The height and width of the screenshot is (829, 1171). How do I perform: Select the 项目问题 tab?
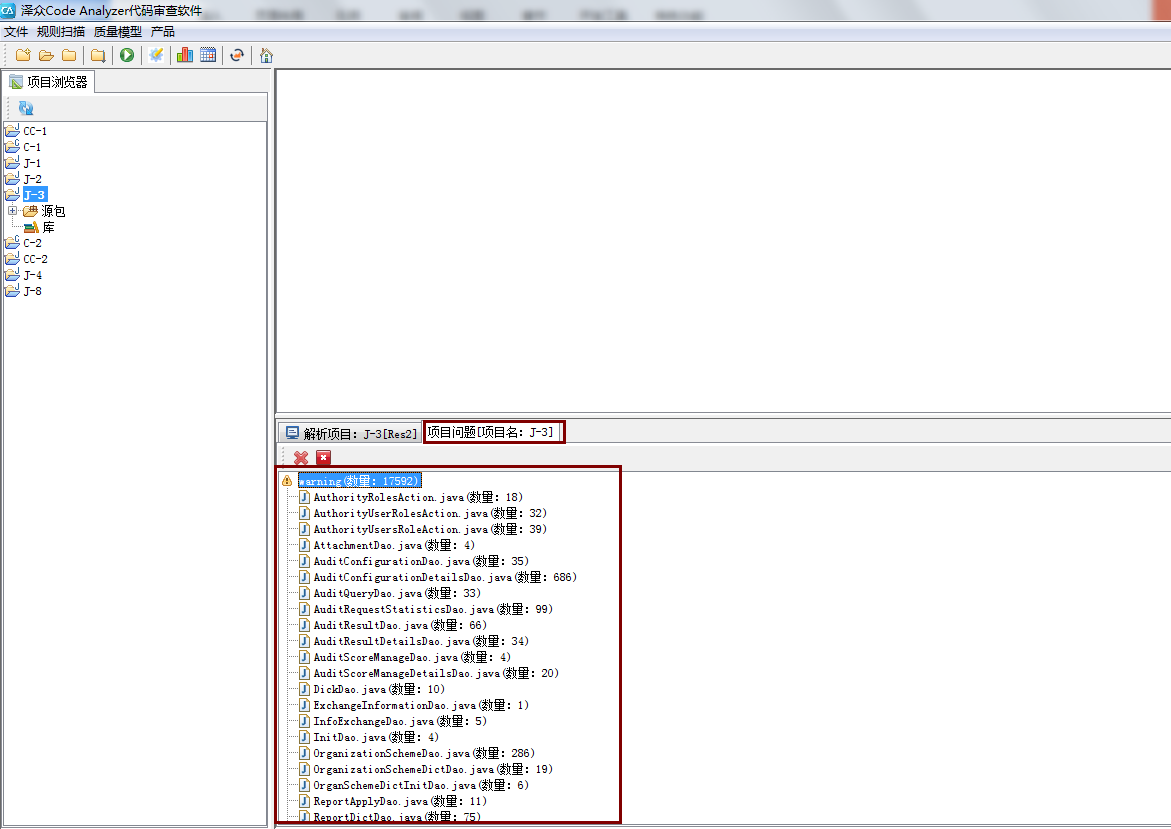(493, 432)
